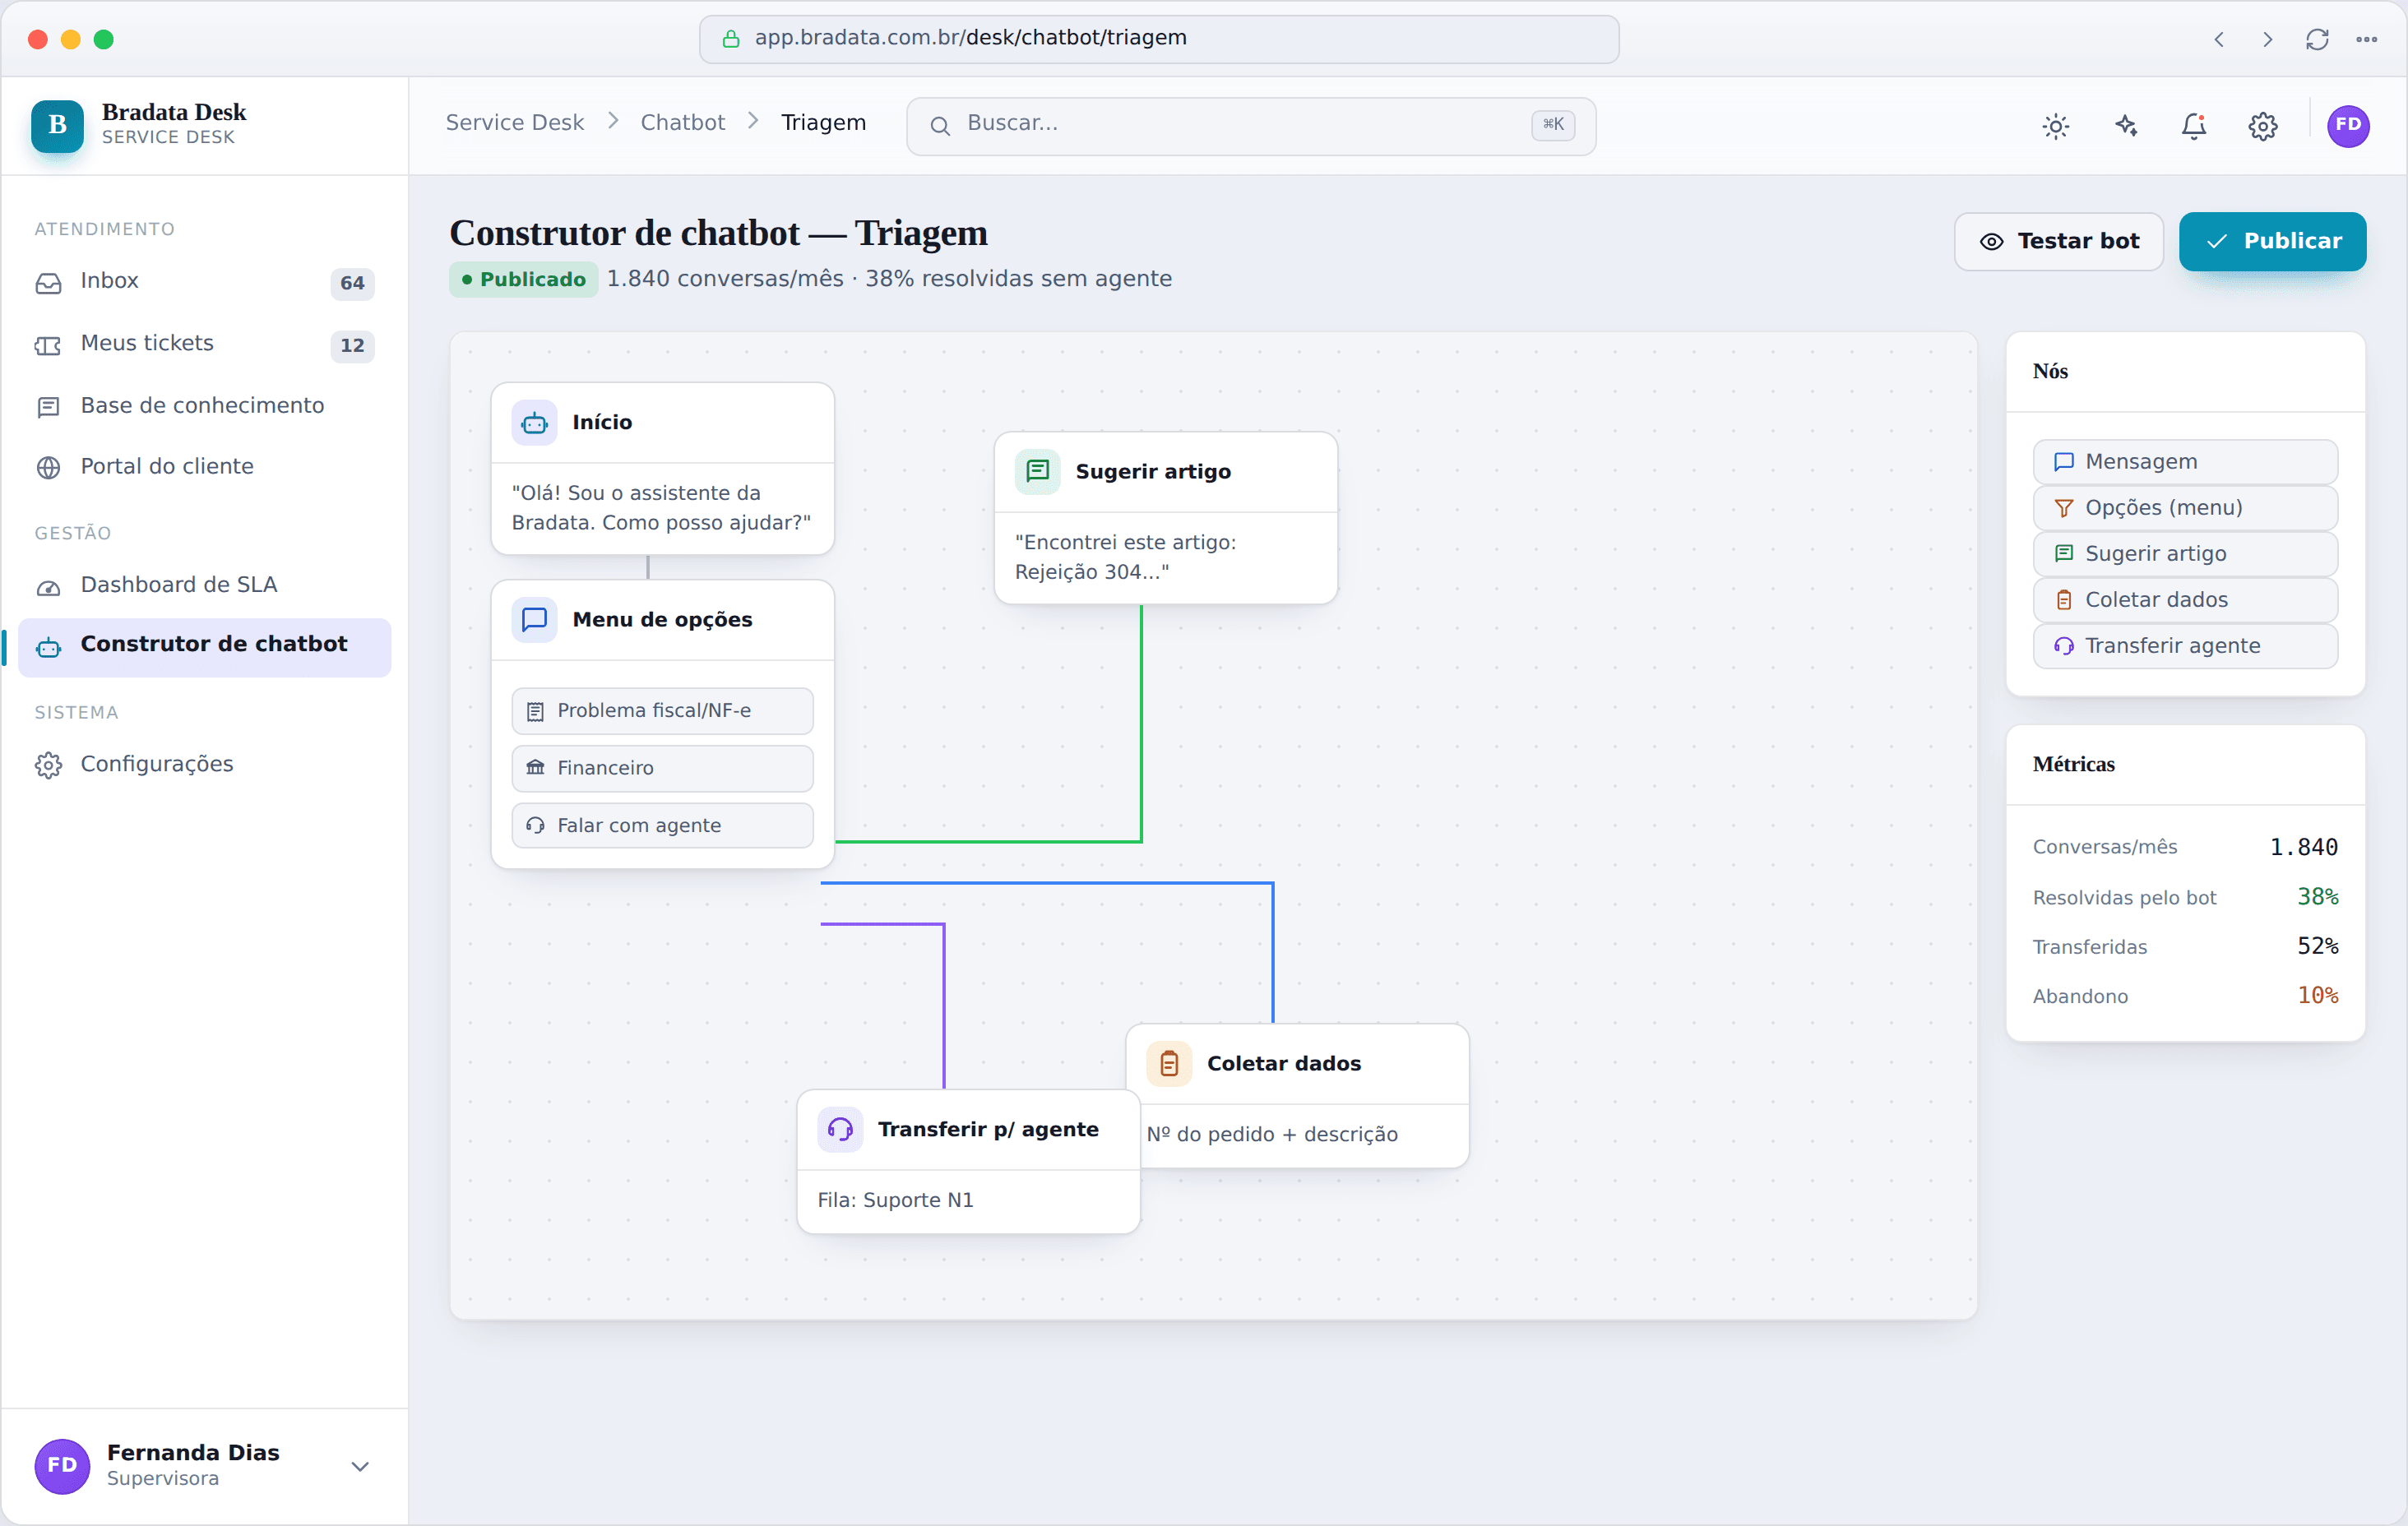The image size is (2408, 1526).
Task: Select the Sugerir artigo node title
Action: [x=1153, y=471]
